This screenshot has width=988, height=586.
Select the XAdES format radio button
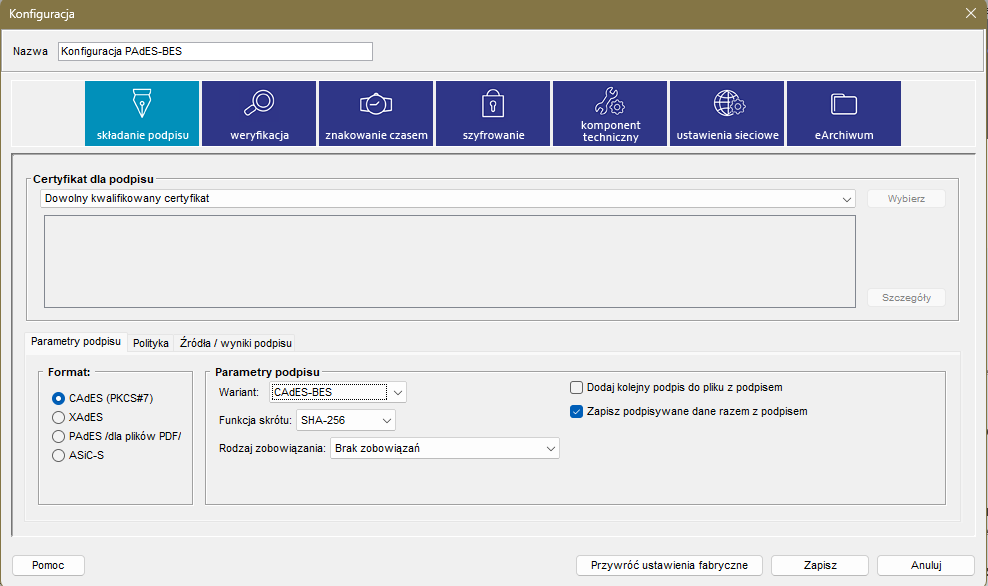pos(59,417)
